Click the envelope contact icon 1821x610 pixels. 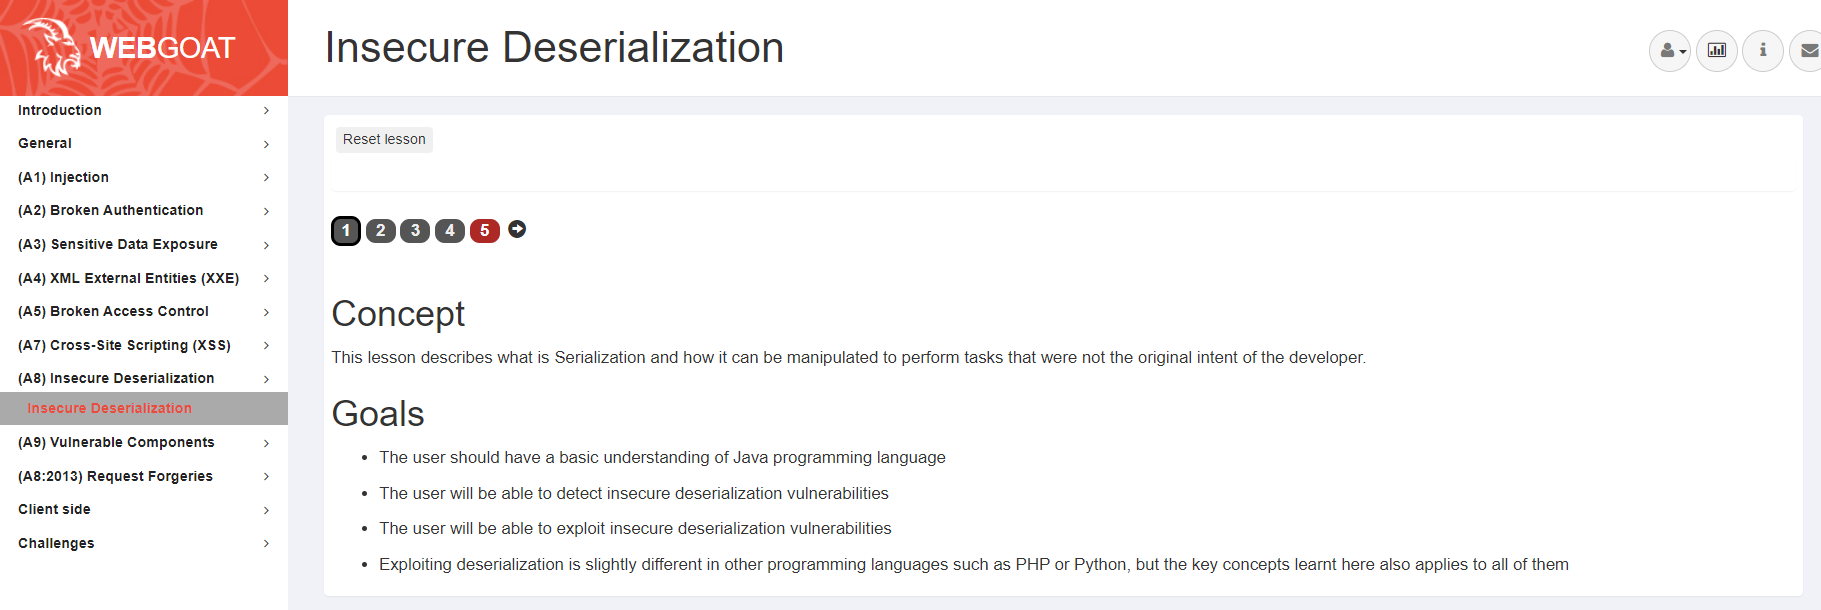tap(1808, 50)
